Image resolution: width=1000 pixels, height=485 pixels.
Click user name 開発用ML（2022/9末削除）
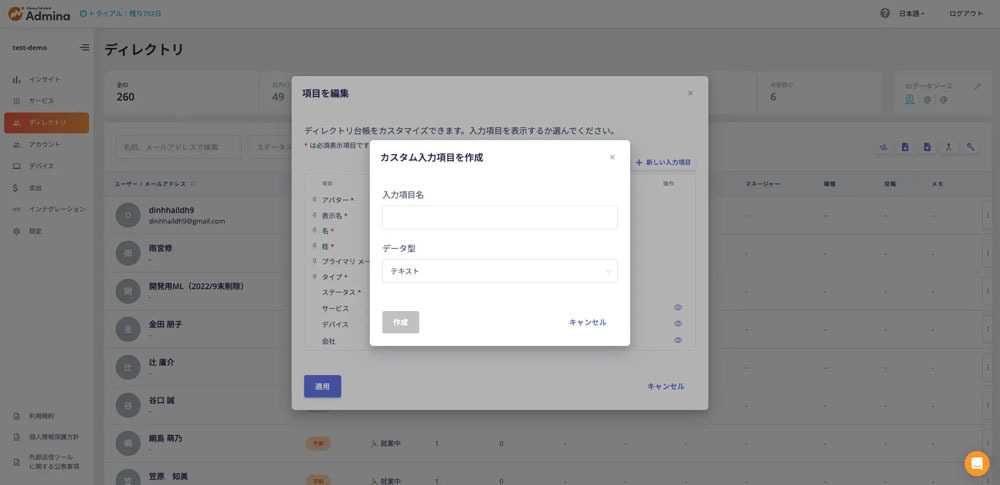[x=196, y=287]
